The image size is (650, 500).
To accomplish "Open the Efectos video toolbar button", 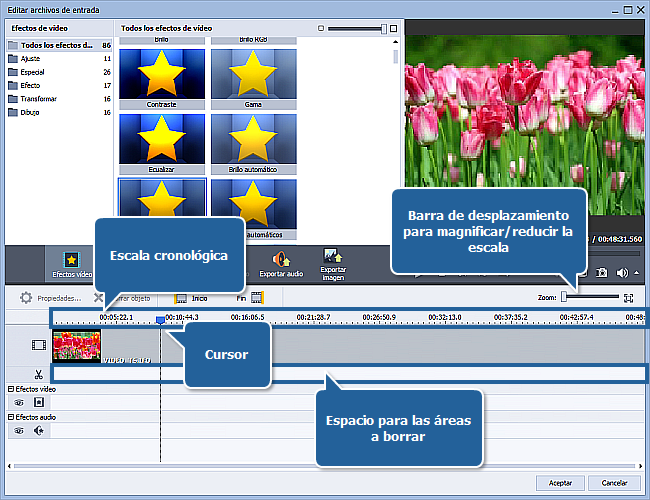I will 71,264.
